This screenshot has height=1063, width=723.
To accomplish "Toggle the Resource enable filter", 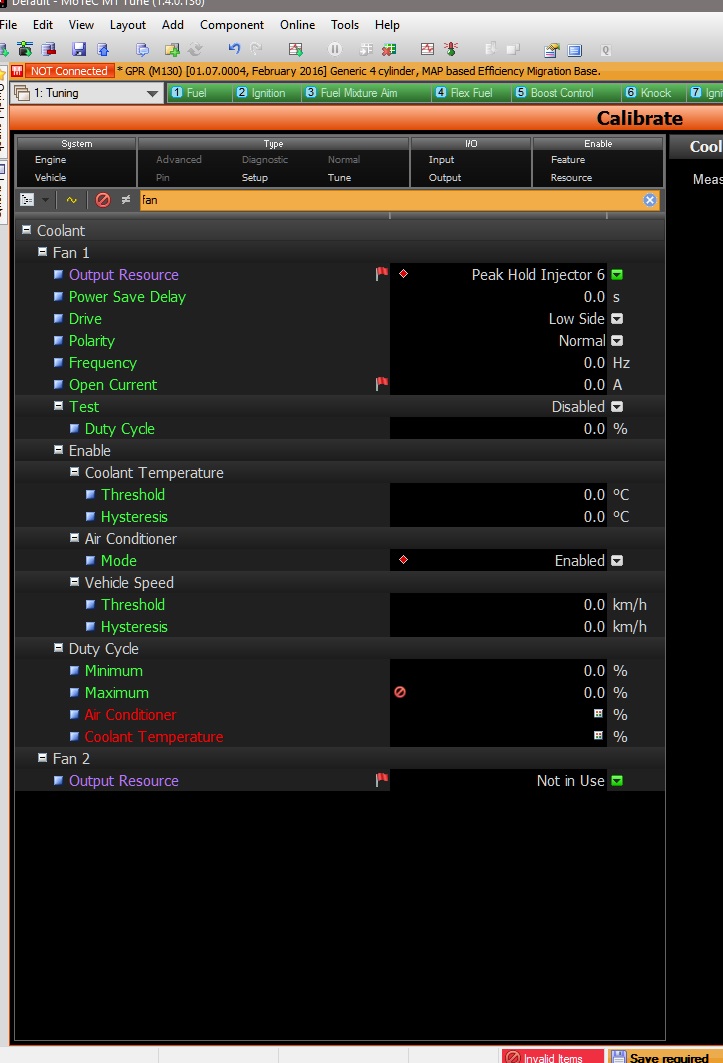I will coord(571,178).
